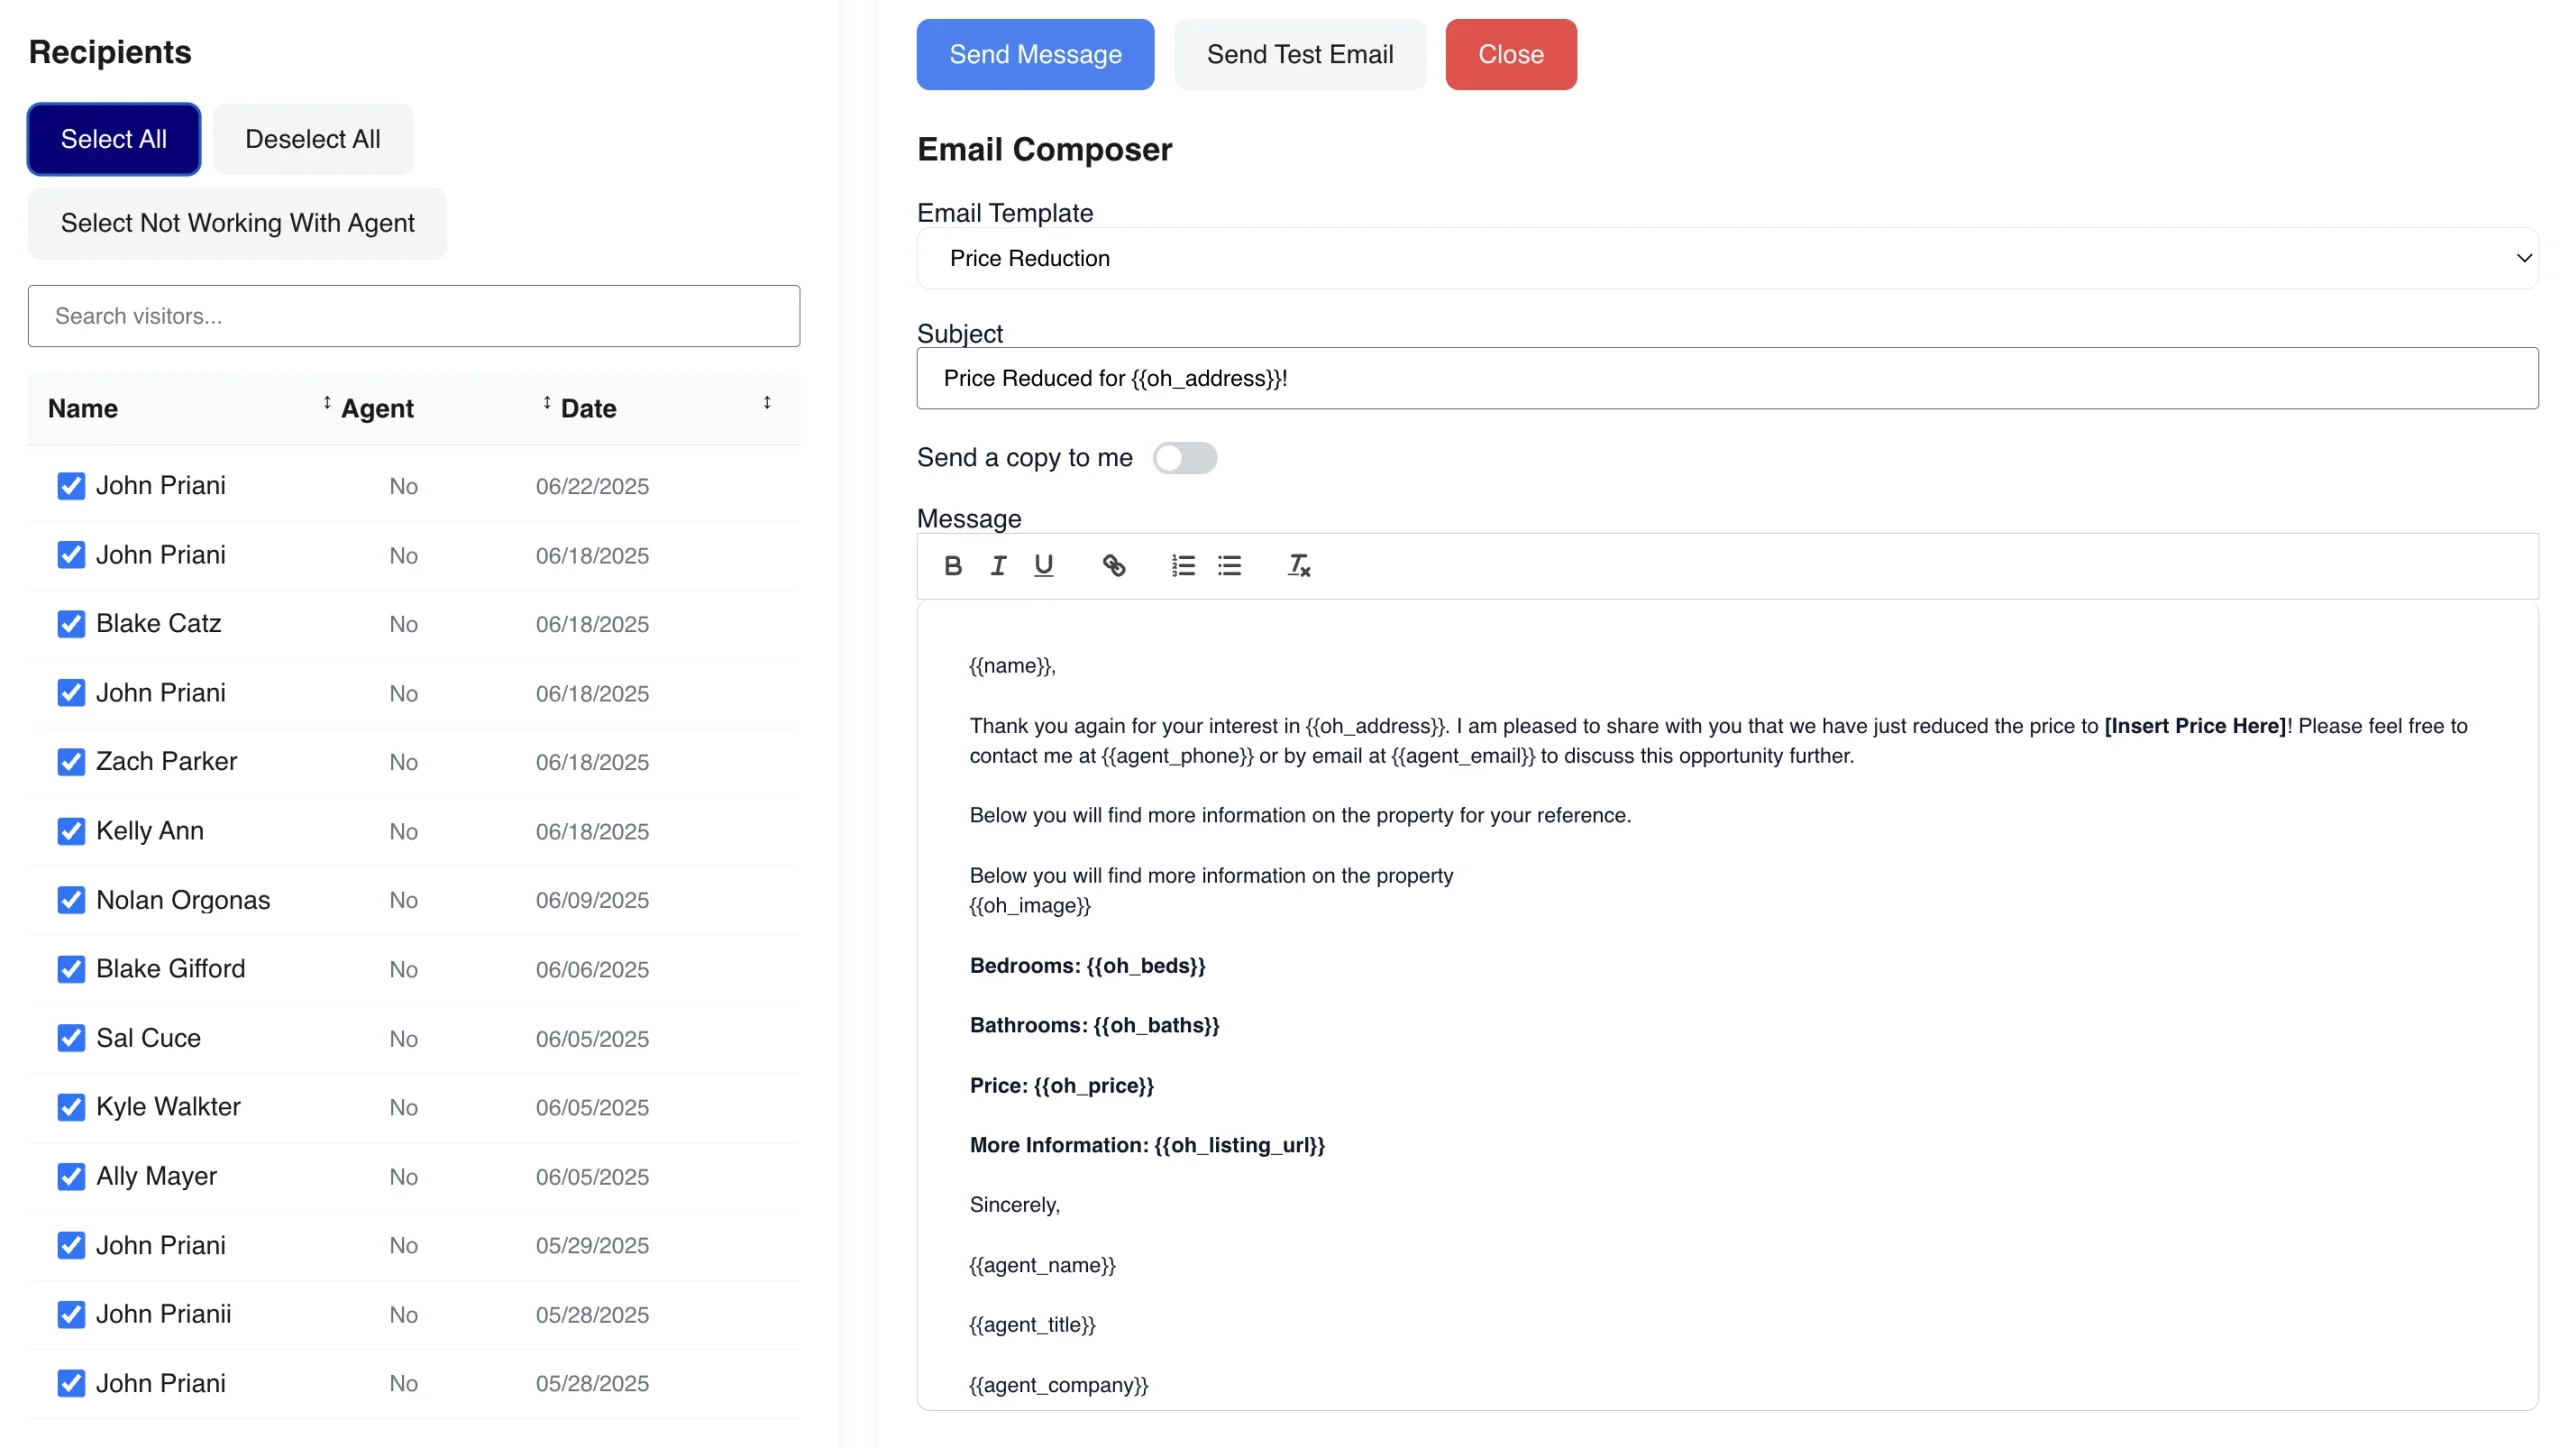Click the Send Message button
The width and height of the screenshot is (2560, 1448).
point(1035,55)
